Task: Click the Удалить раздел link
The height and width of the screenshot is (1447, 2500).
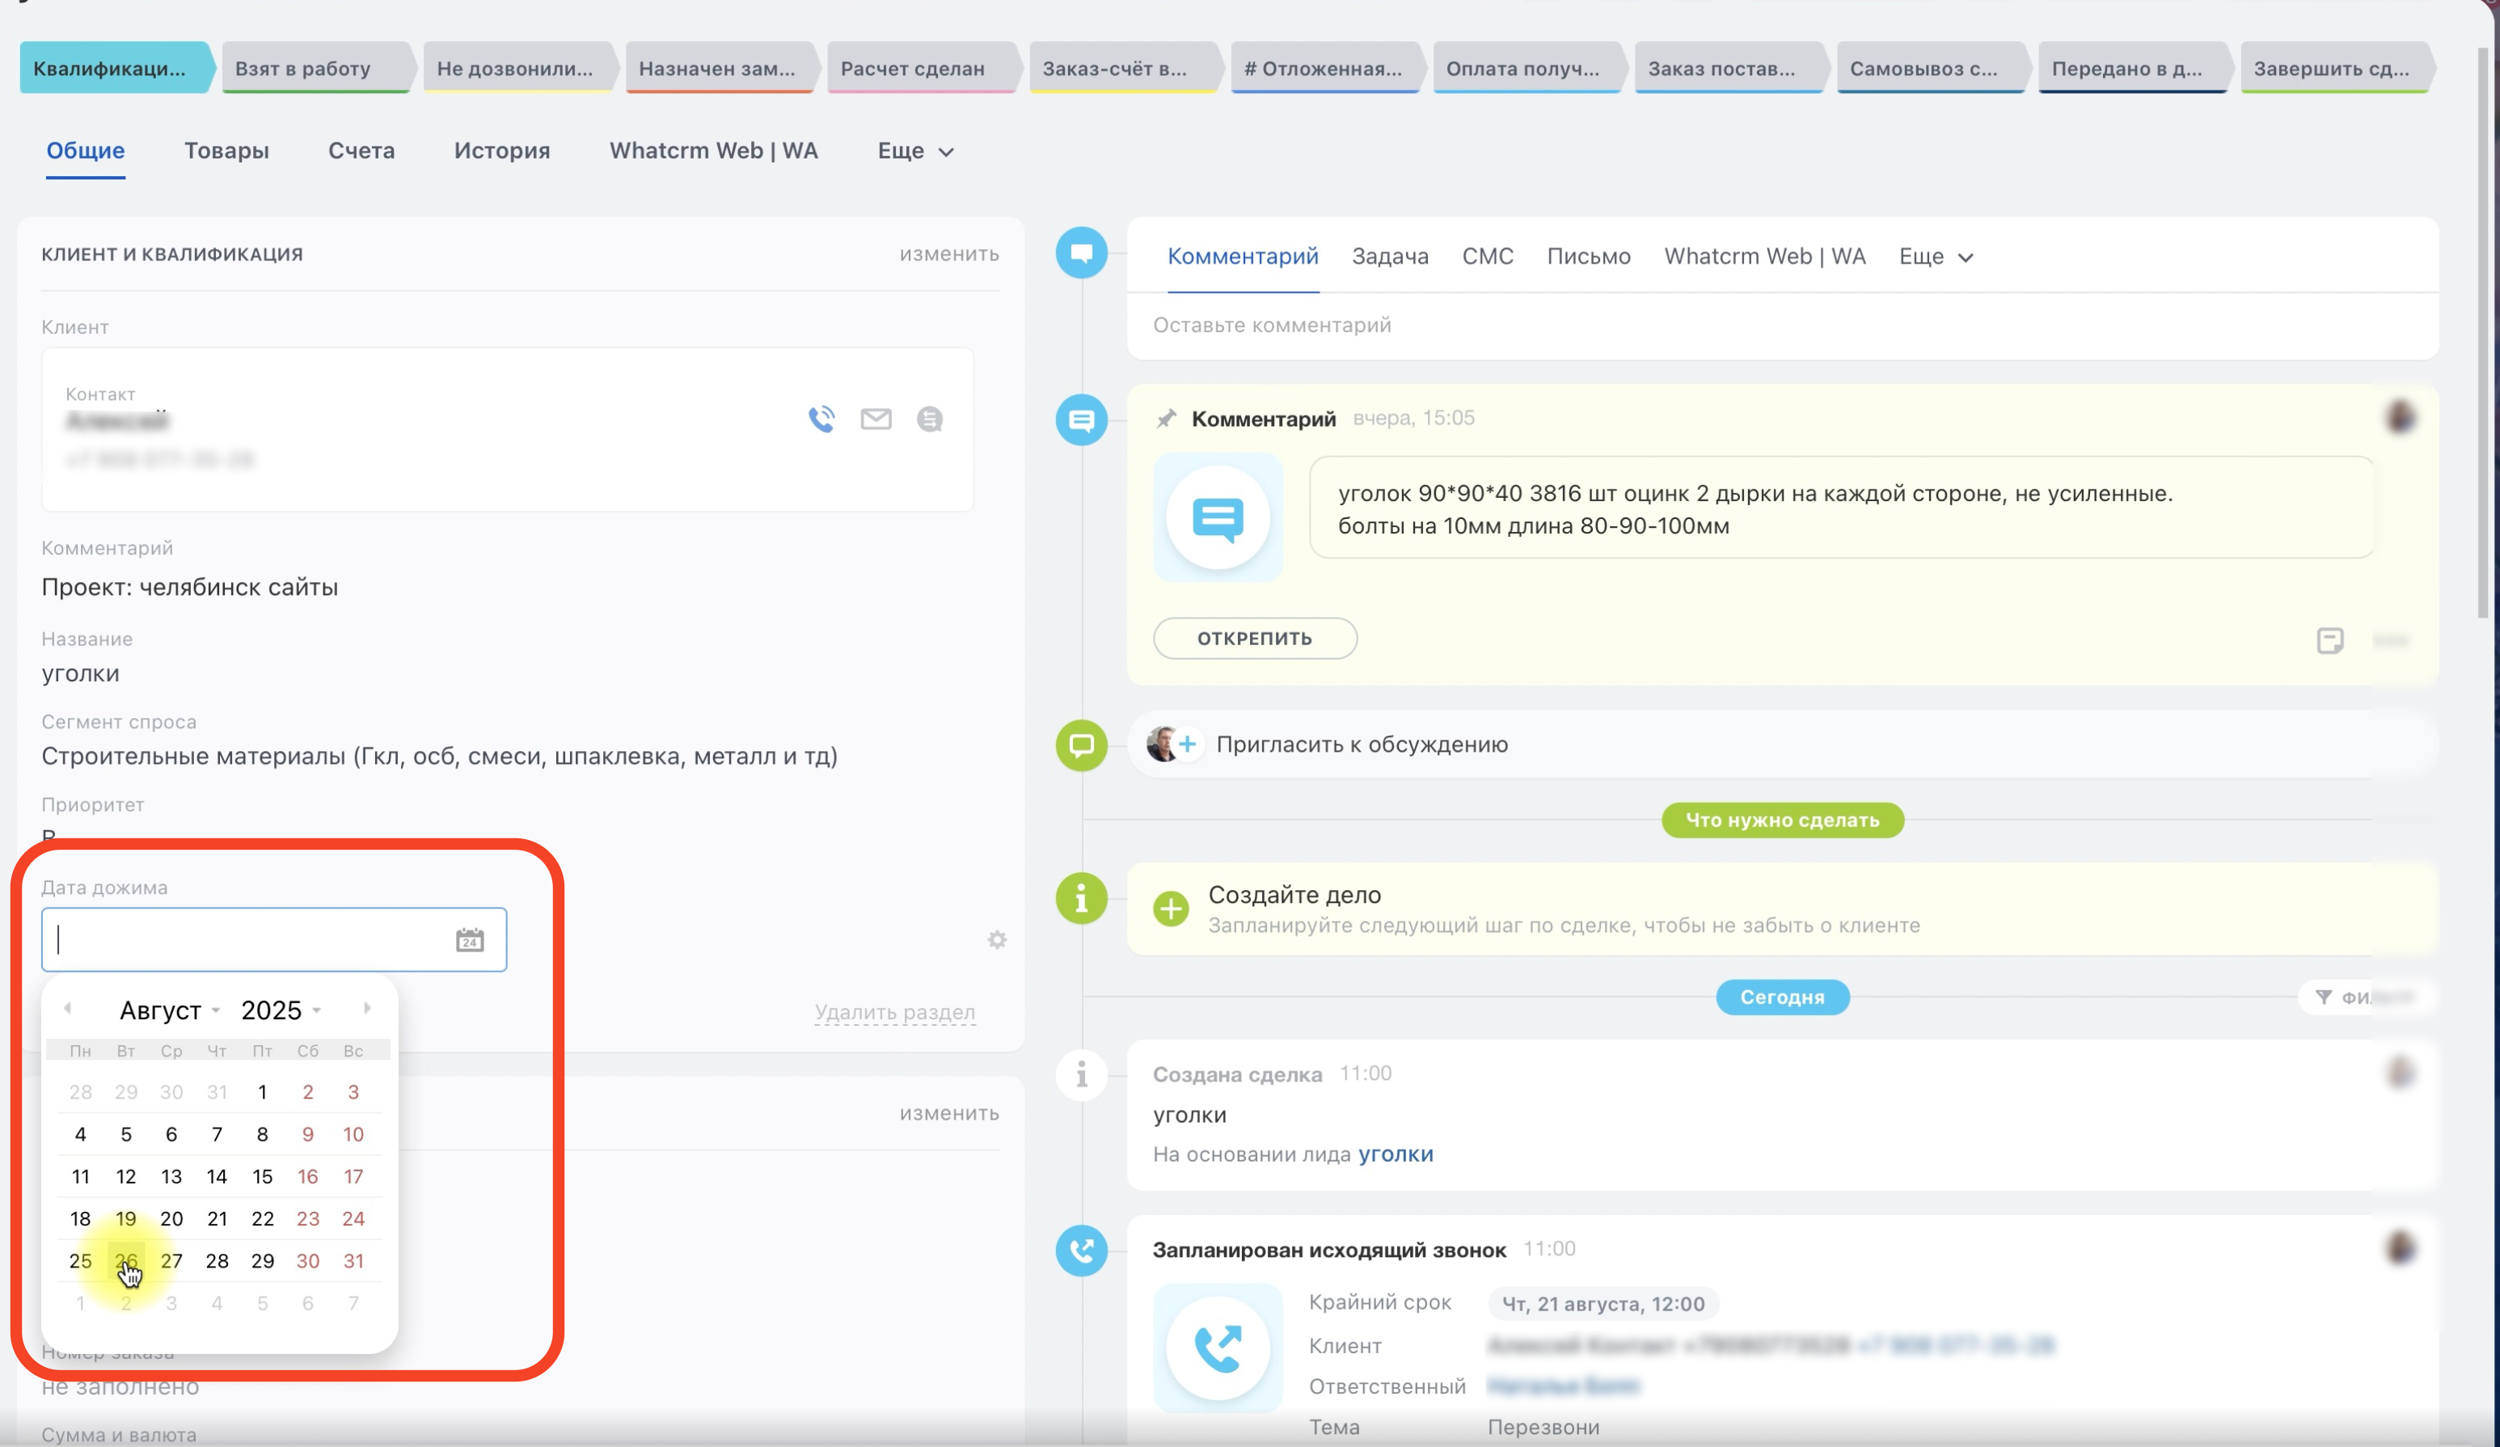Action: point(894,1012)
